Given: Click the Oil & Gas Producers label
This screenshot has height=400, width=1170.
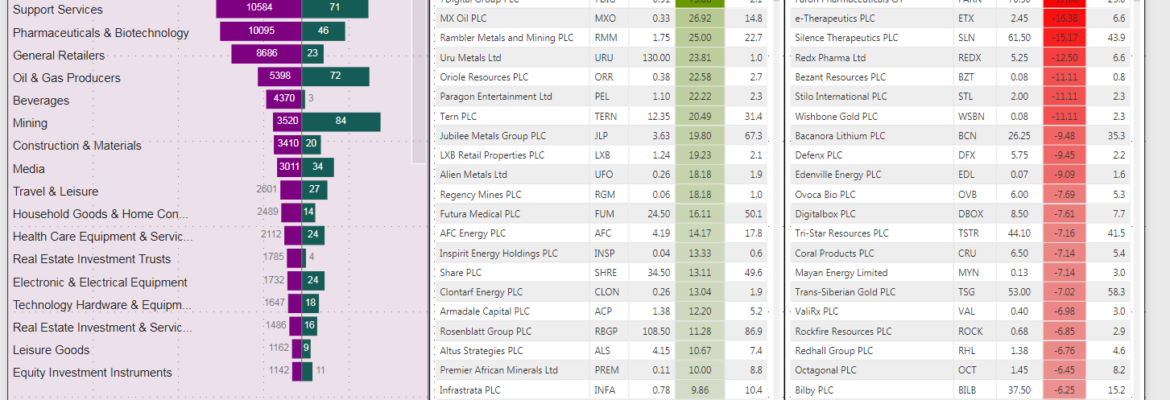Looking at the screenshot, I should coord(66,78).
